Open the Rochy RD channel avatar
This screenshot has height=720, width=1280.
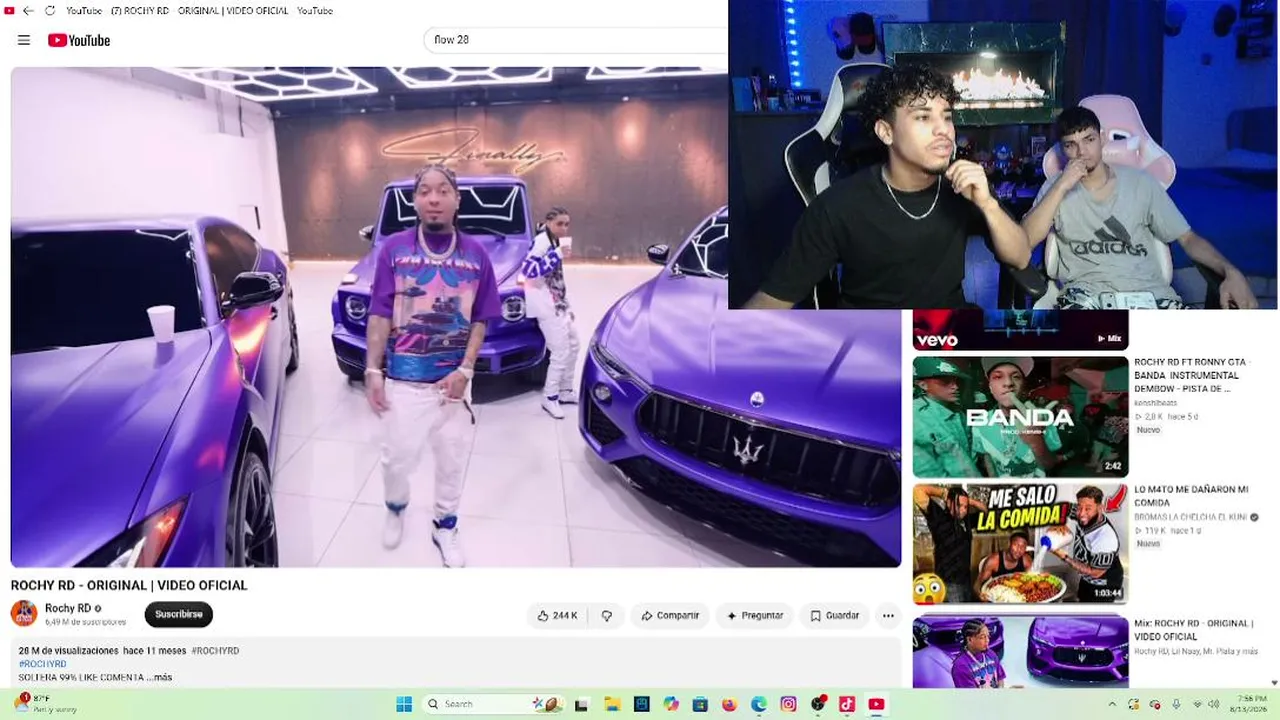pos(24,613)
